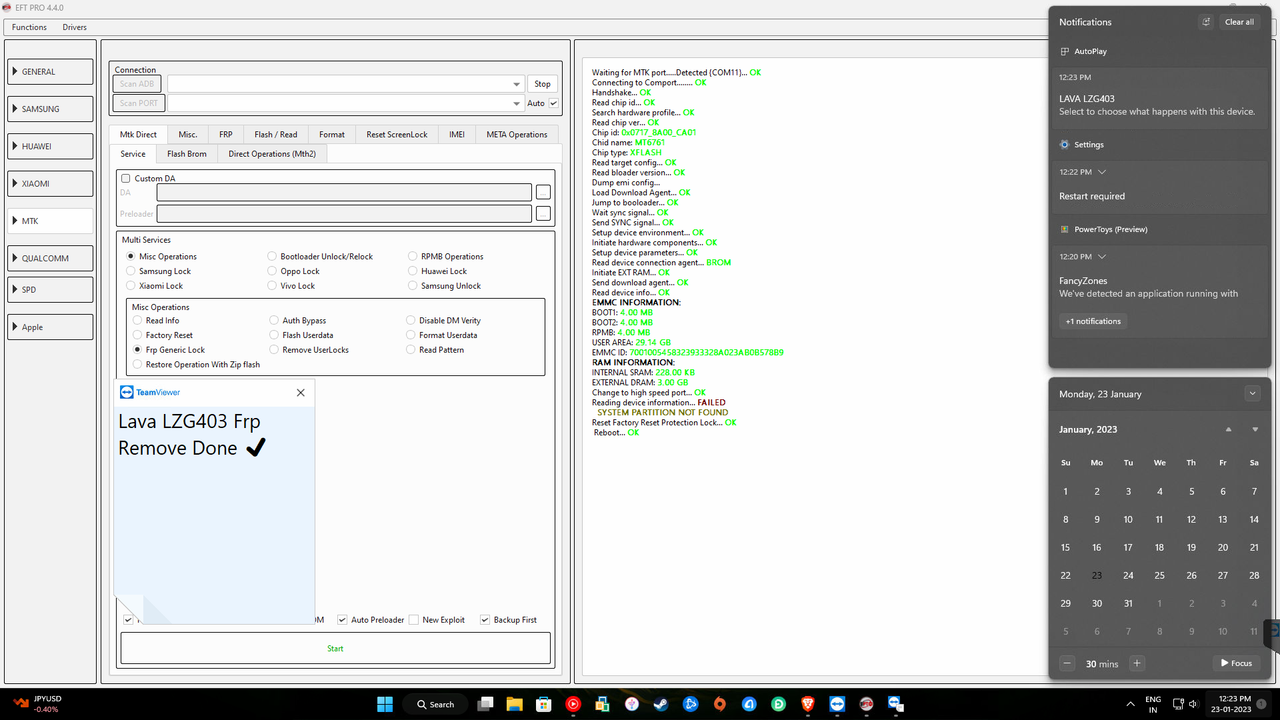Select Misc Operations radio button

point(131,257)
